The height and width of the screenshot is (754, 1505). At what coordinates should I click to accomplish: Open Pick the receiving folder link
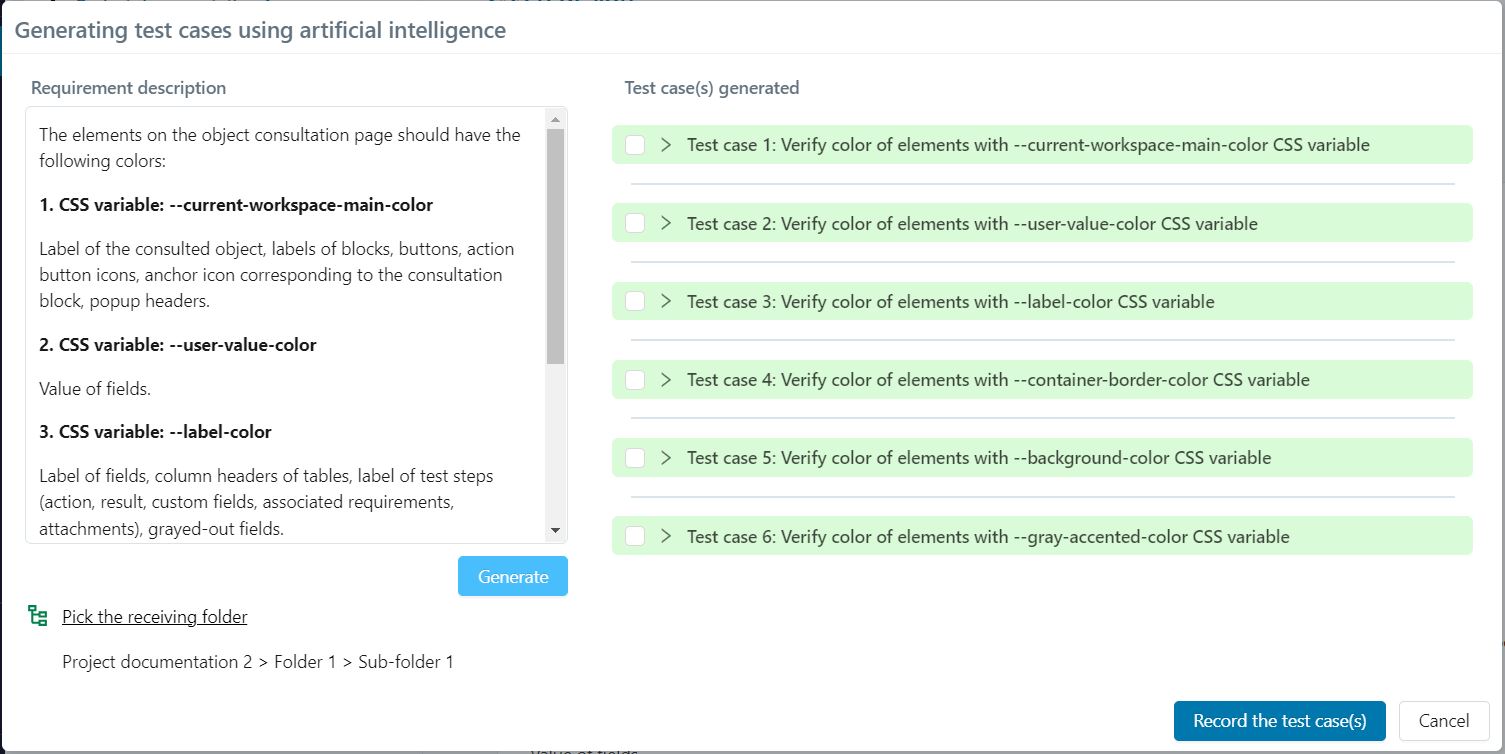154,616
